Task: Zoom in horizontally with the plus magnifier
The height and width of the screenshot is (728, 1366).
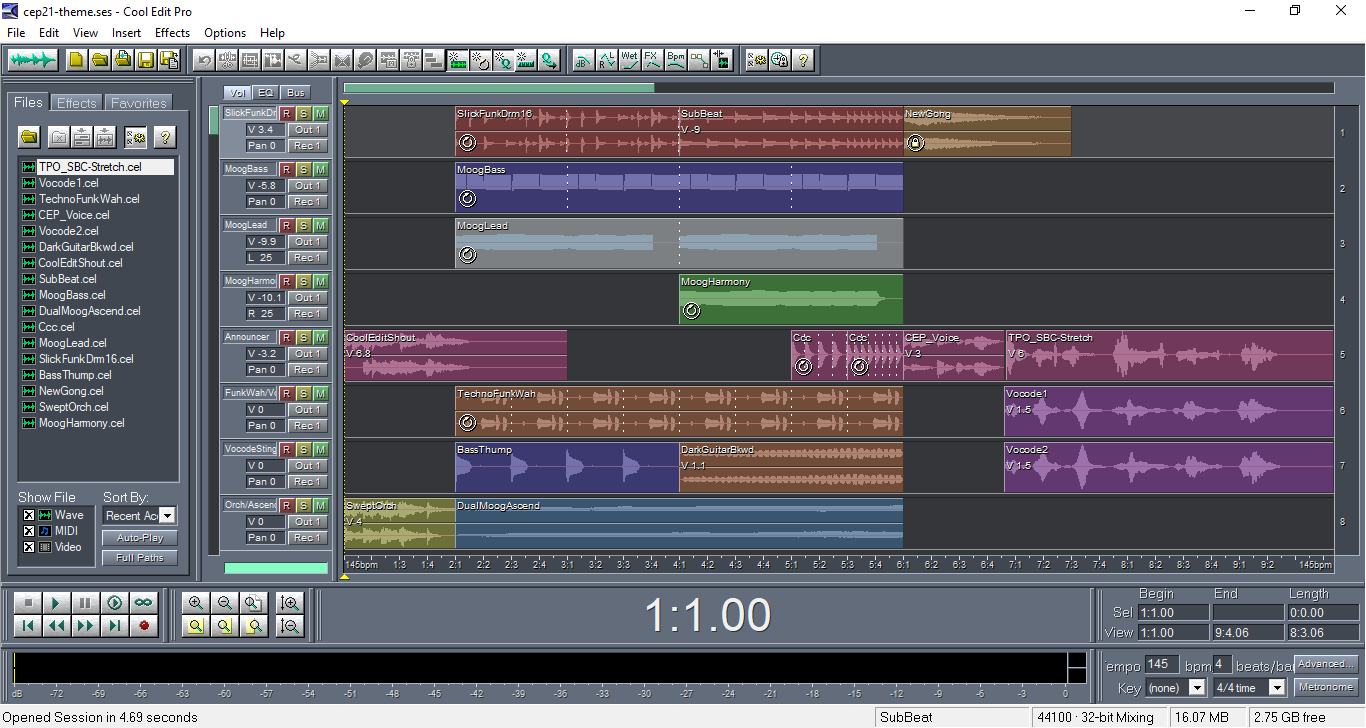Action: 195,603
